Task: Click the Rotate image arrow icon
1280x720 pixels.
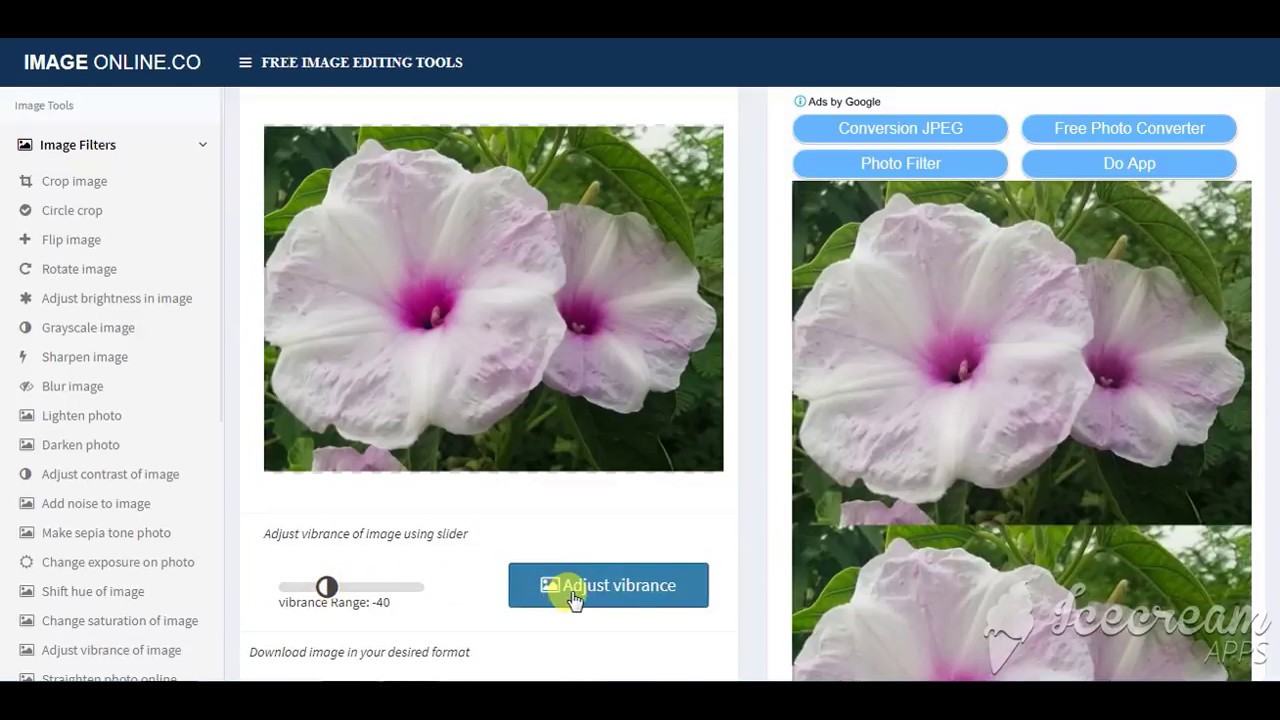Action: coord(25,269)
